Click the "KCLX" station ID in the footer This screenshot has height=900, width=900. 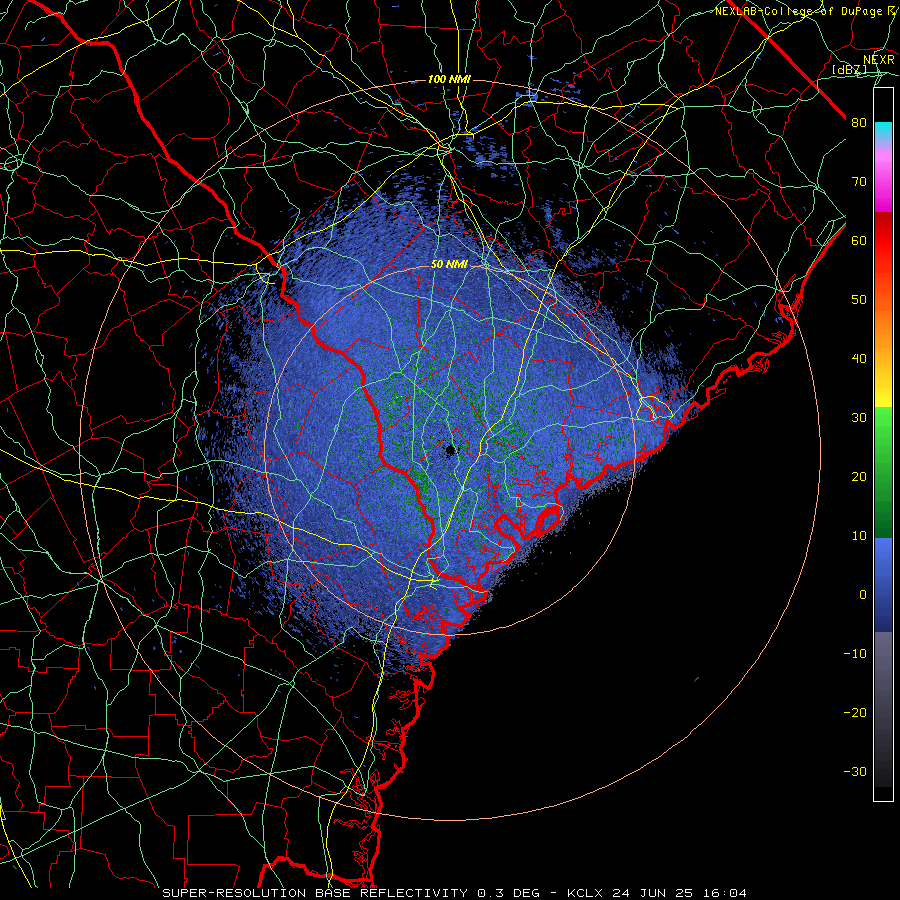585,893
